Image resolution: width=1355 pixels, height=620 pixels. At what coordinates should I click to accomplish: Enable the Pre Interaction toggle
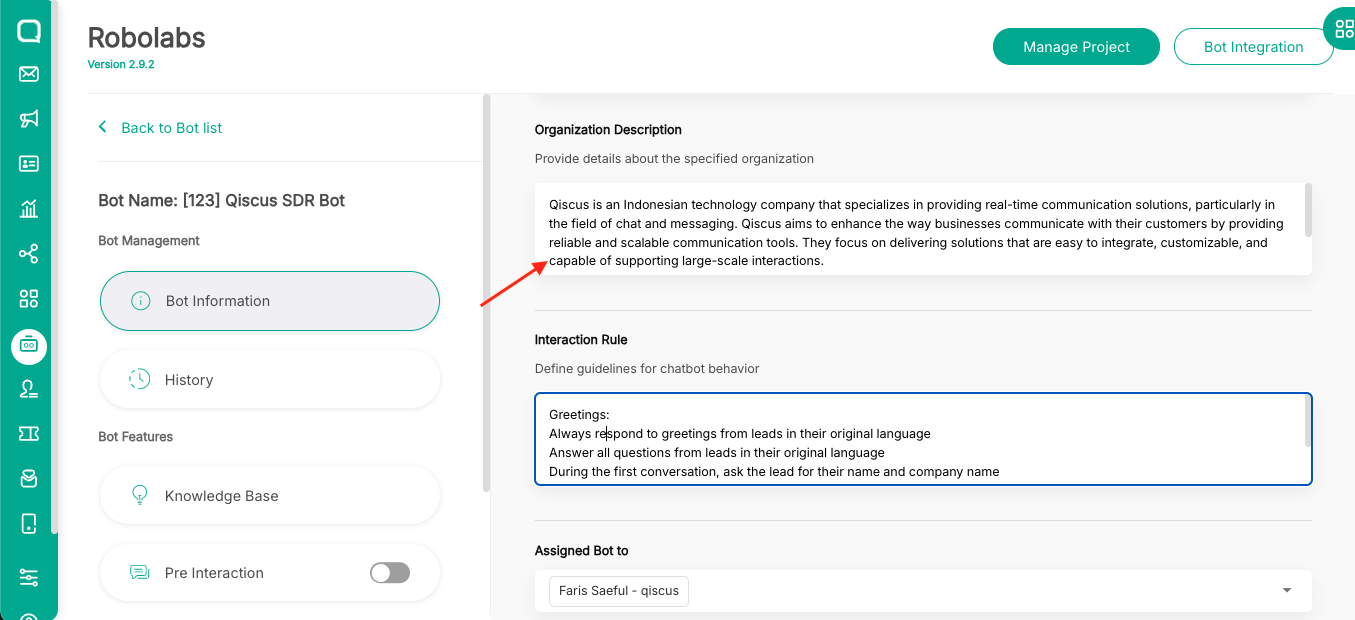(390, 573)
